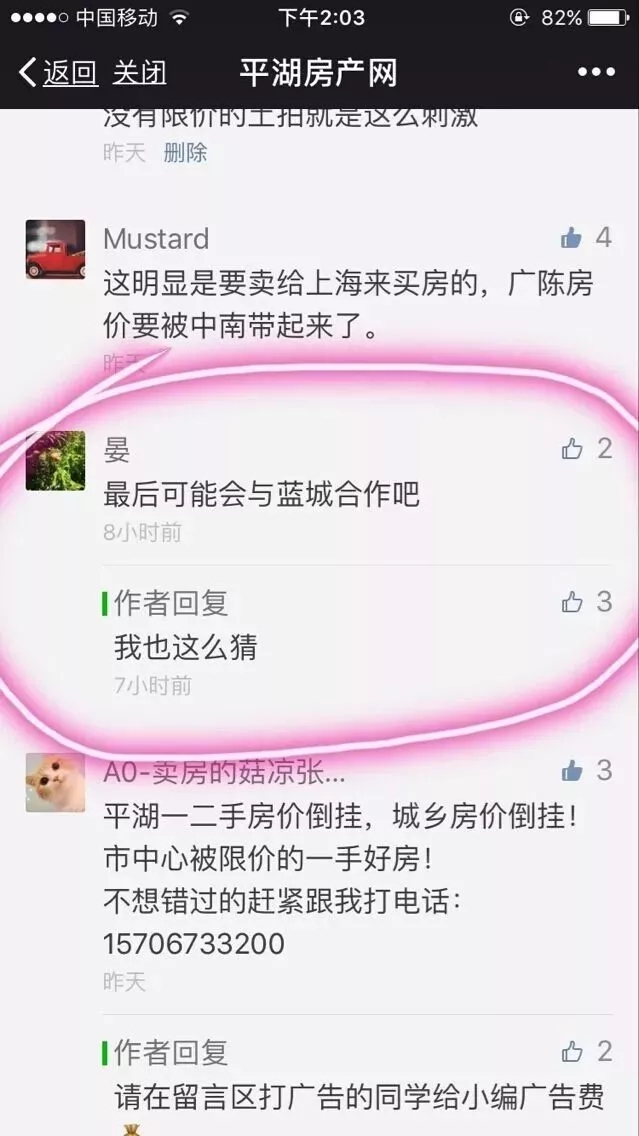Viewport: 639px width, 1136px height.
Task: Delete the comment via 删除 link
Action: point(185,152)
